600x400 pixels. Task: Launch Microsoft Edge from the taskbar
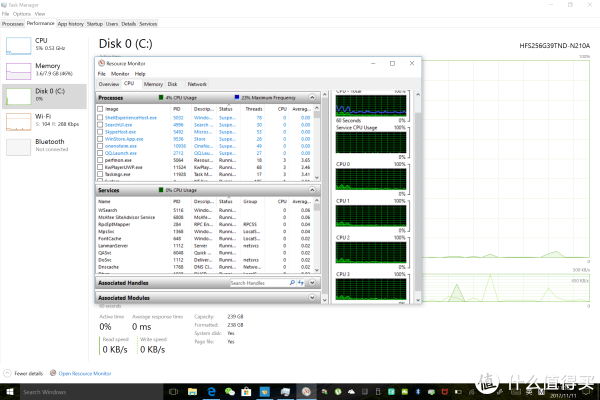tap(211, 392)
